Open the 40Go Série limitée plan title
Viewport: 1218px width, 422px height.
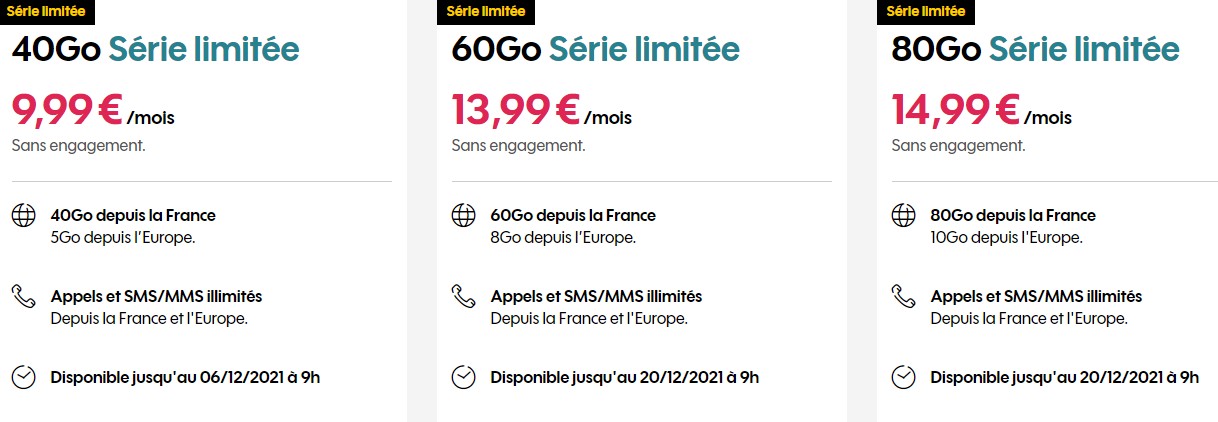point(155,49)
